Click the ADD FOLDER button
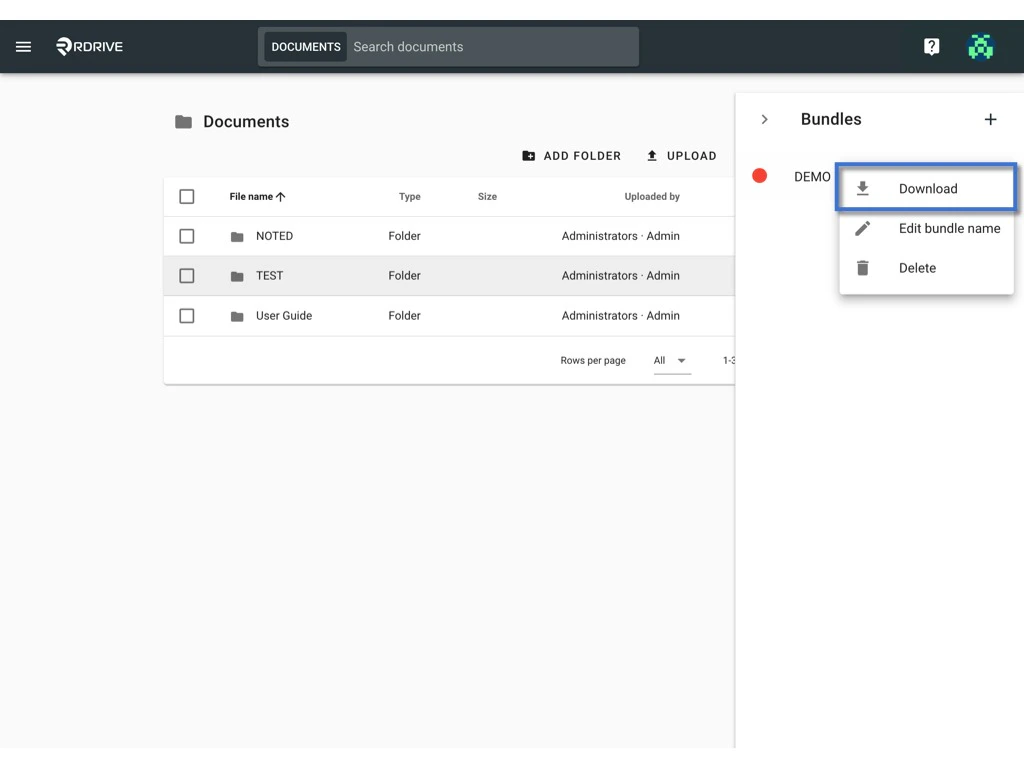The width and height of the screenshot is (1024, 768). click(x=572, y=155)
